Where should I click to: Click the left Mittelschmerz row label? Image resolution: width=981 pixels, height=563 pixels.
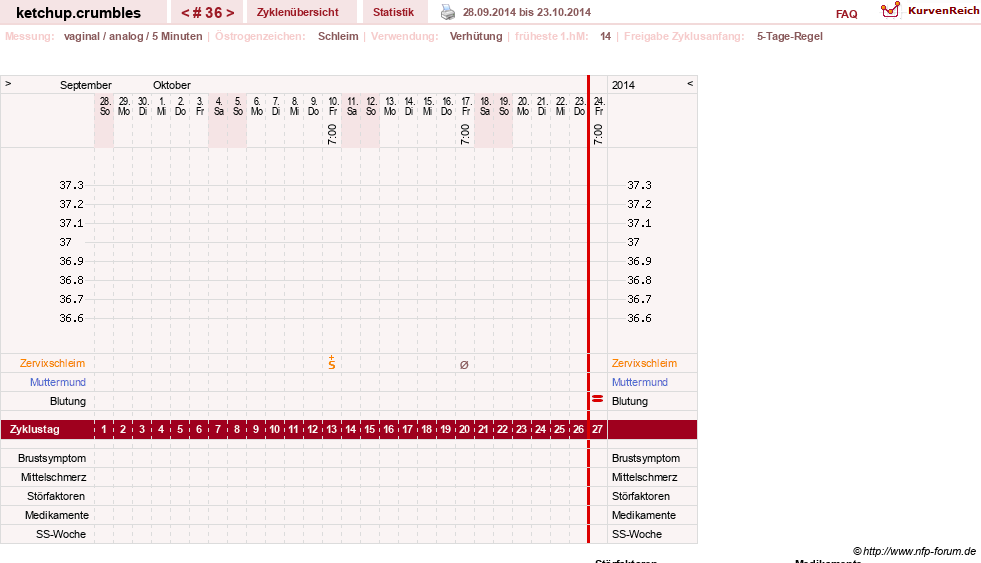pos(53,477)
